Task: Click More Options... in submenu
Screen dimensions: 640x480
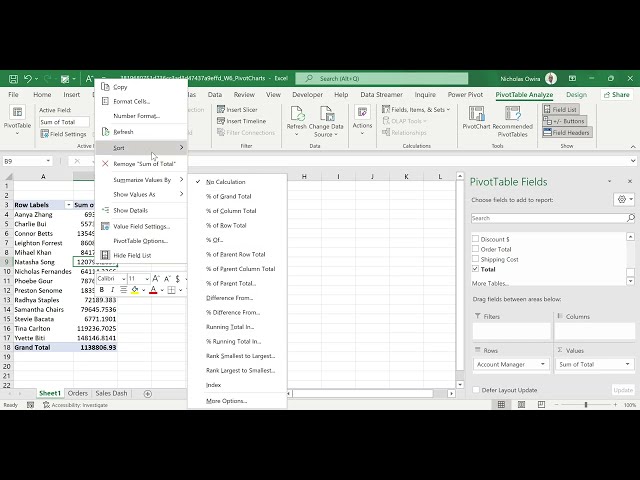Action: point(227,401)
